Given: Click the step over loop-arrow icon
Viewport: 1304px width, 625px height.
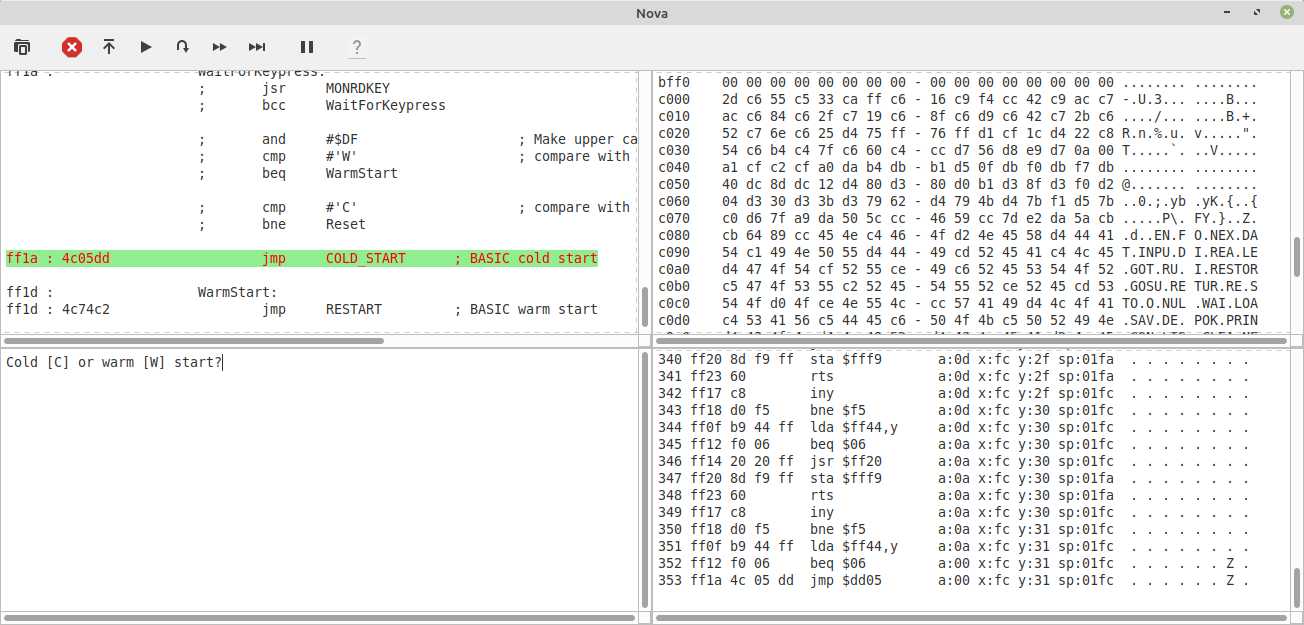Looking at the screenshot, I should coord(182,47).
